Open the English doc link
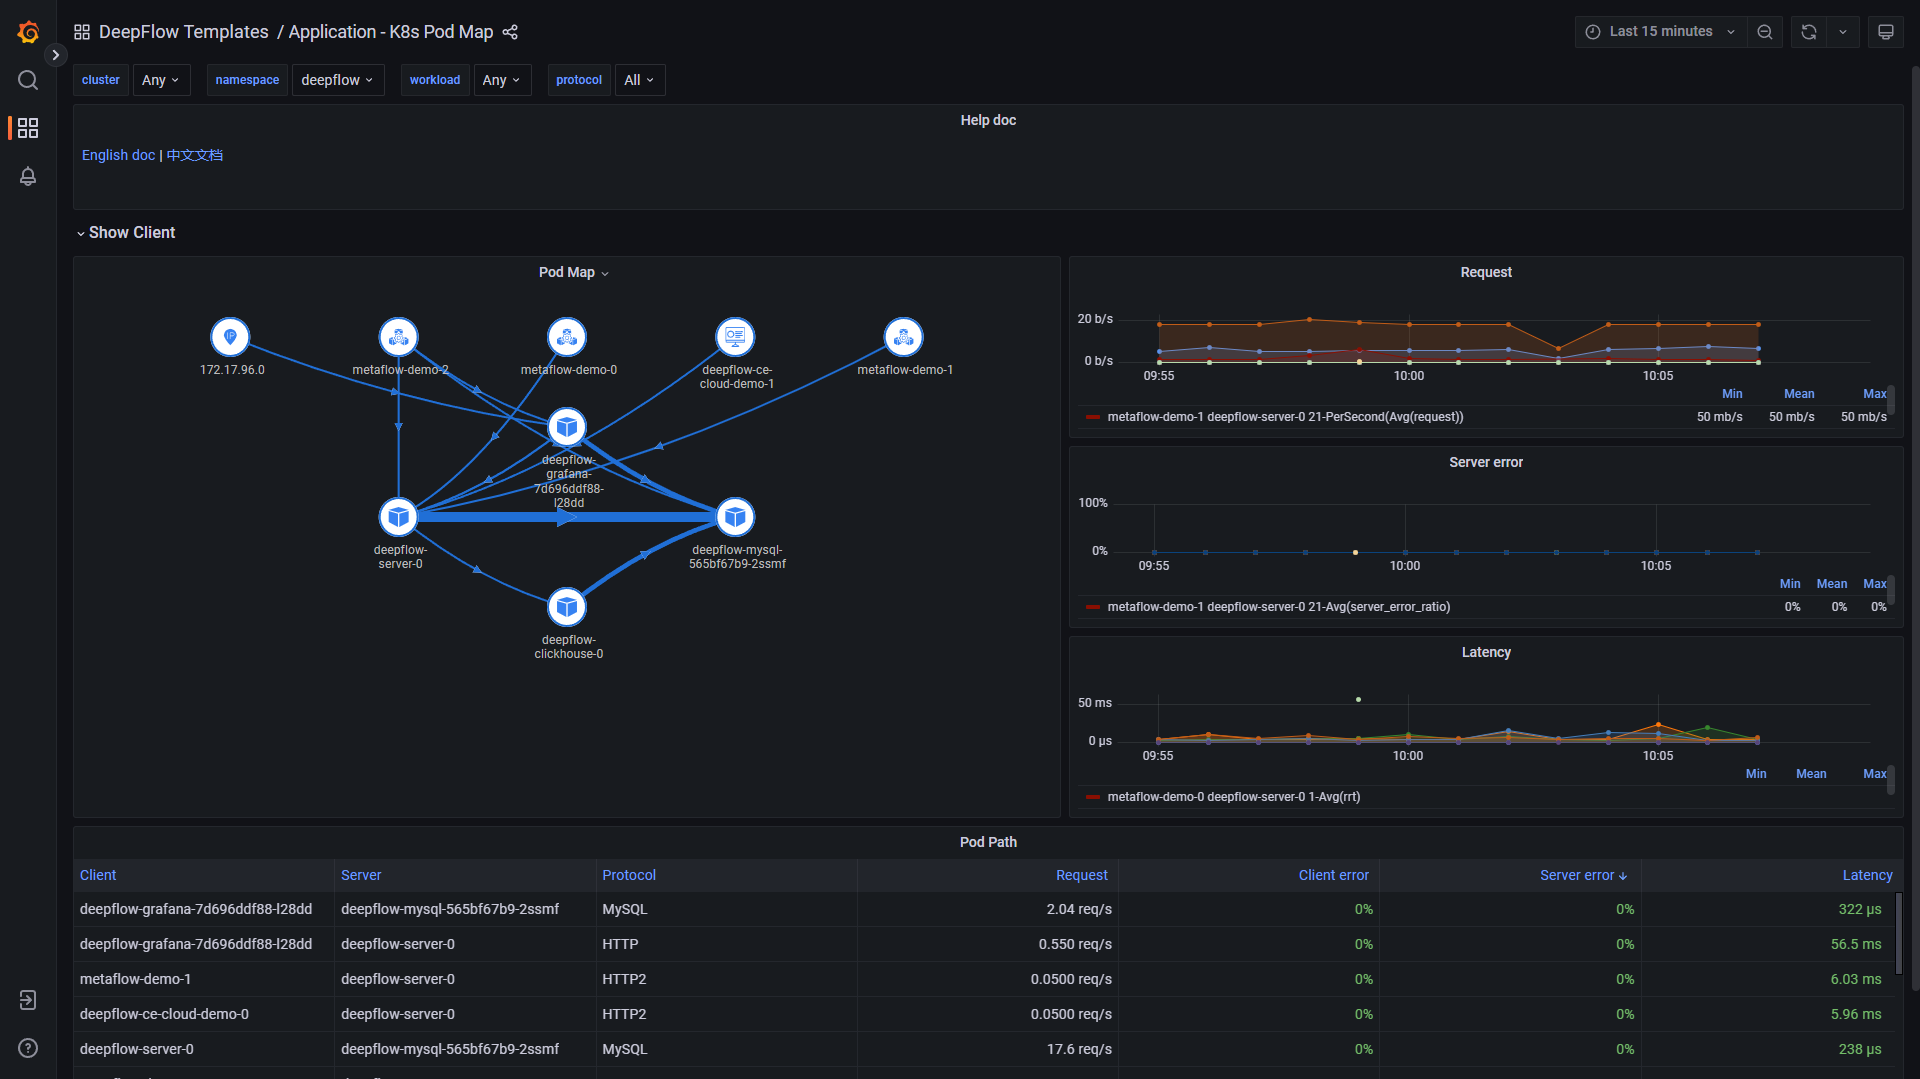1920x1079 pixels. coord(118,155)
